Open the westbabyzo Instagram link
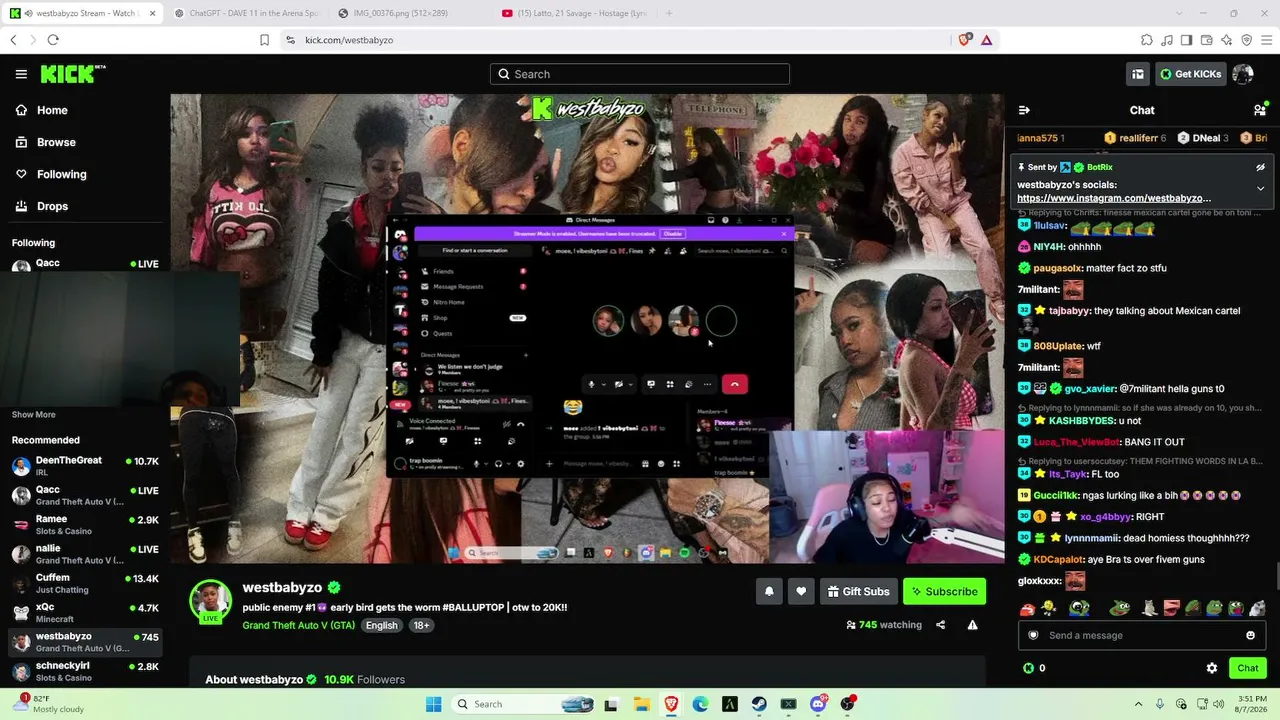1280x720 pixels. [1114, 198]
